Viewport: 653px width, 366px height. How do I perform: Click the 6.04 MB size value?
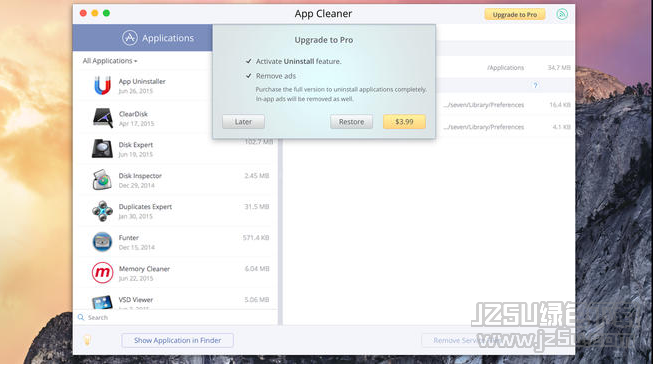tap(257, 269)
